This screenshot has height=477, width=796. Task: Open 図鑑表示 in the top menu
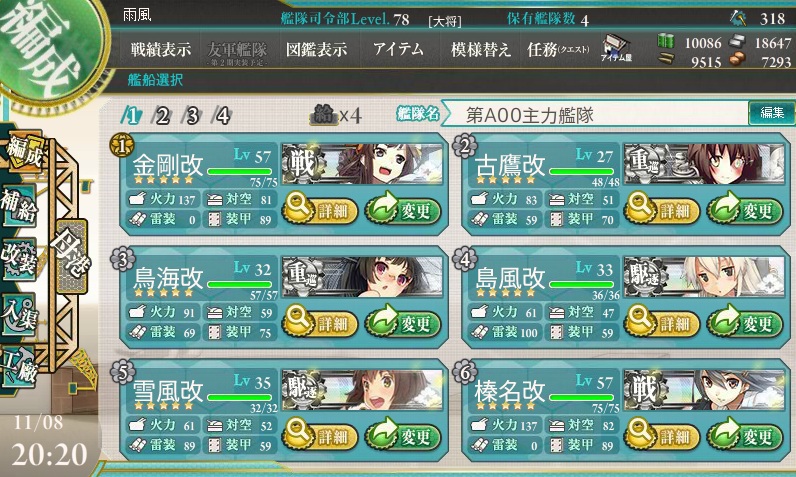[316, 49]
